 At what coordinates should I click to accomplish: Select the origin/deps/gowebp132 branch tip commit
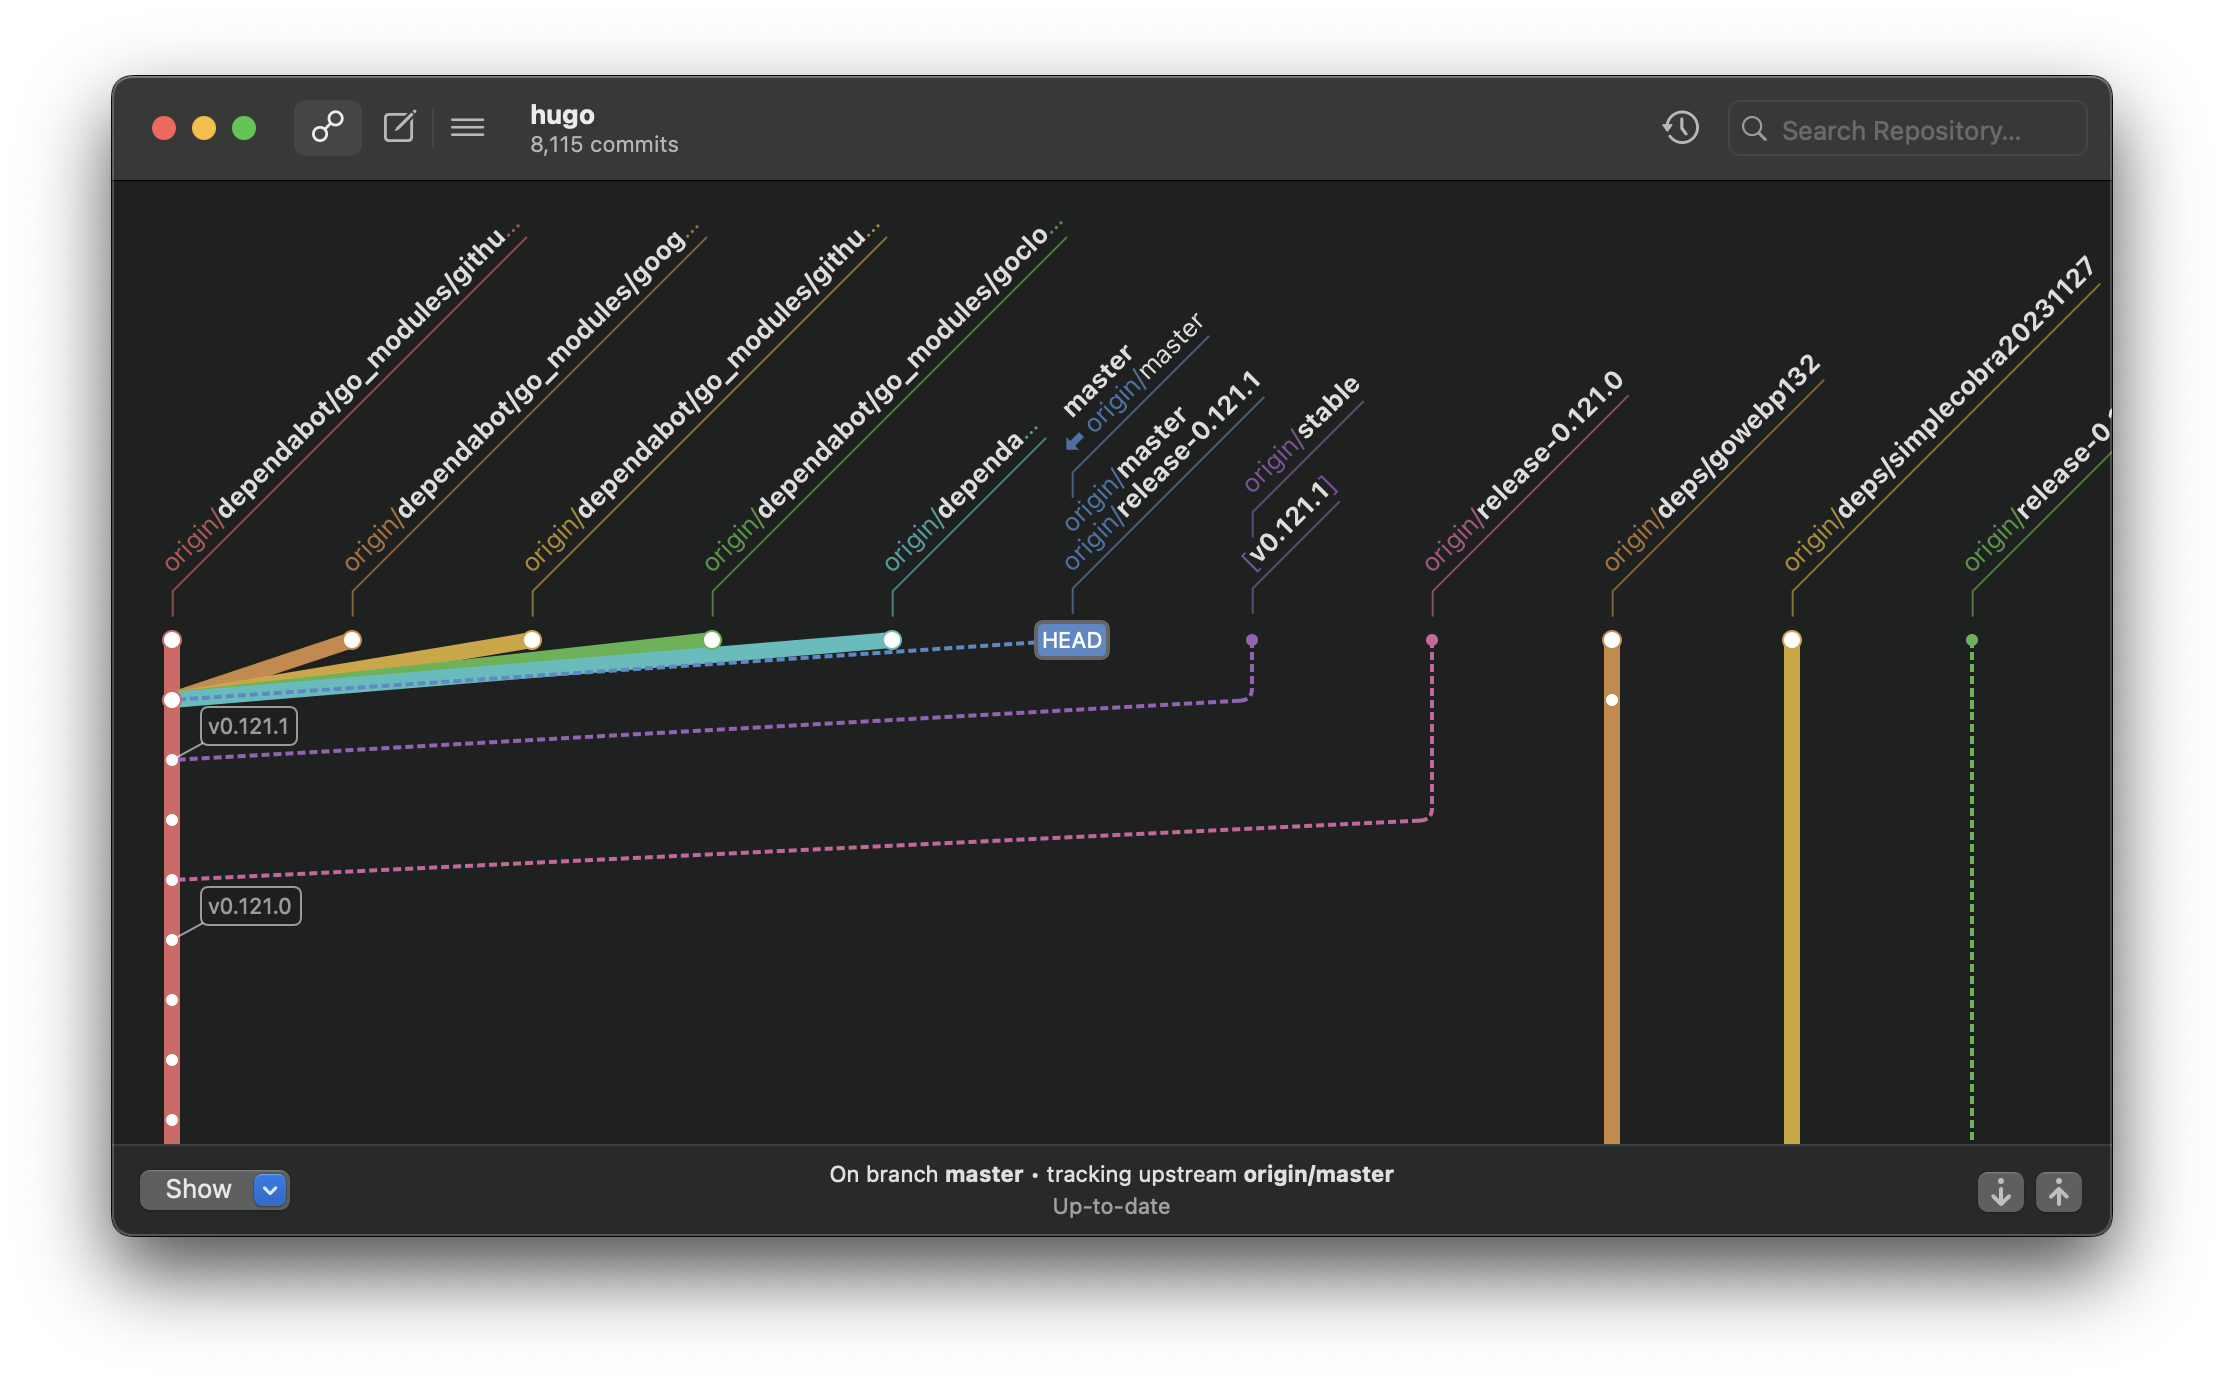(x=1611, y=640)
